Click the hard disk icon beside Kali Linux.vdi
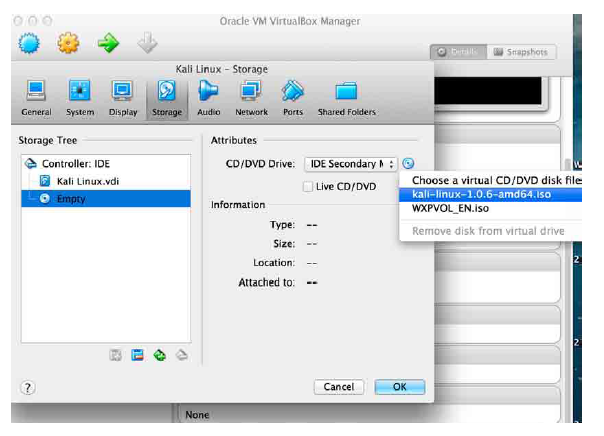This screenshot has width=604, height=436. (45, 181)
